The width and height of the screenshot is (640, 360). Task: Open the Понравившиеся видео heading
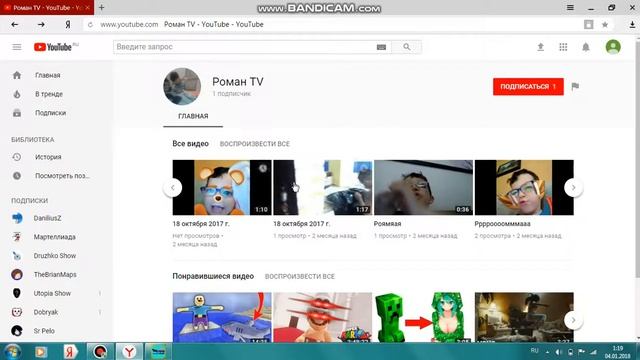pyautogui.click(x=213, y=276)
